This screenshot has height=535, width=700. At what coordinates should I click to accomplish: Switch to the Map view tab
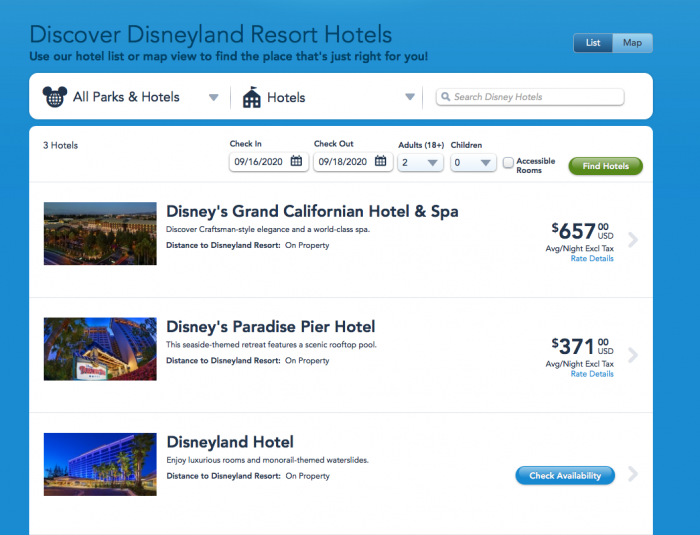(632, 43)
